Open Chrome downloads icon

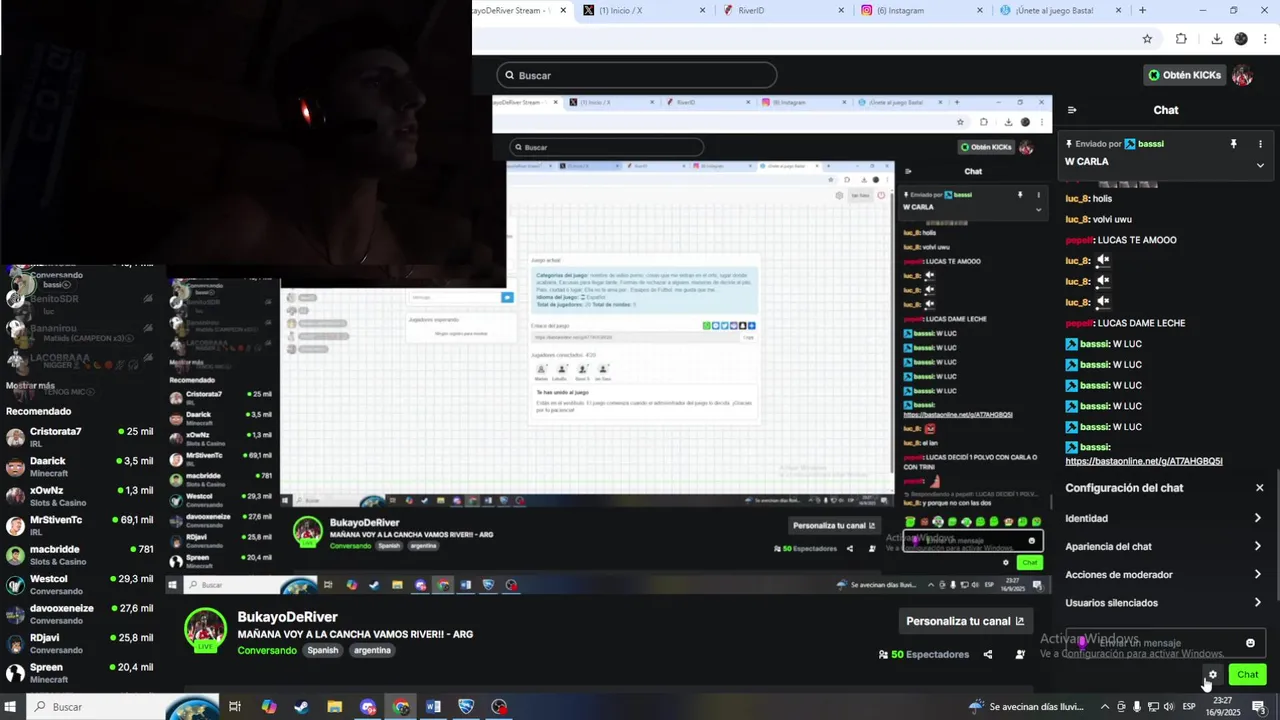tap(1216, 39)
